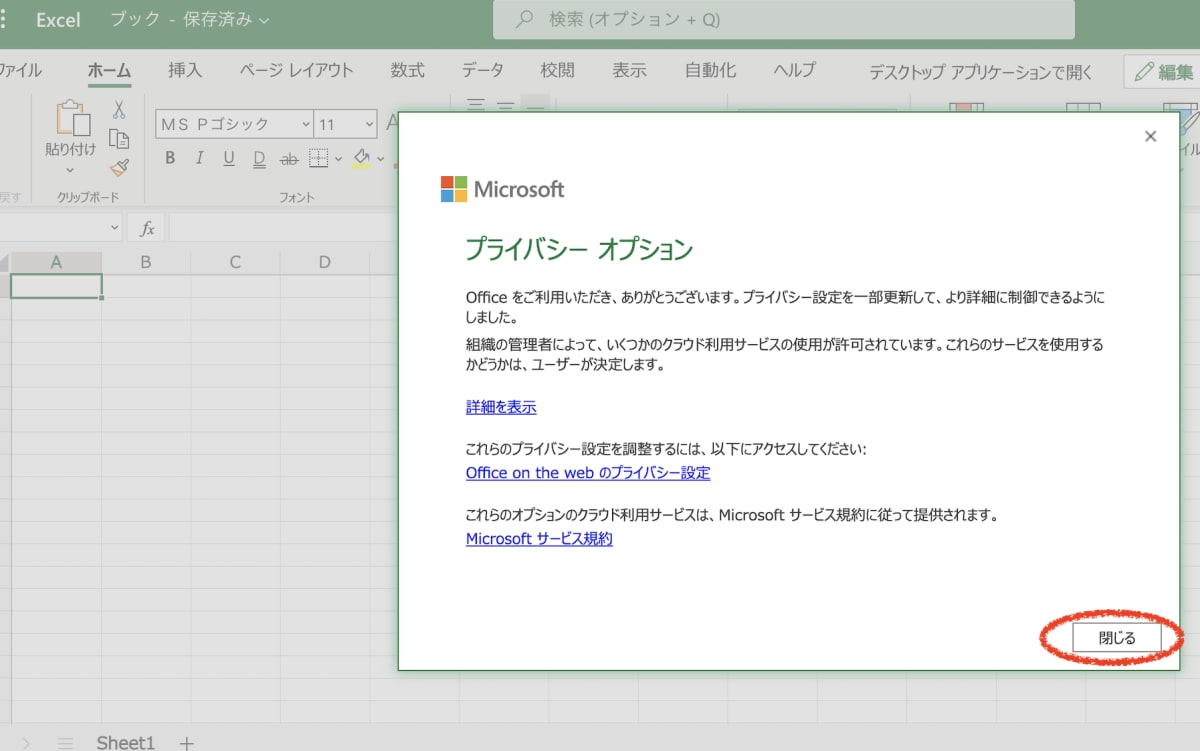Open the paste options arrow under 貼り付け
This screenshot has width=1200, height=751.
[71, 170]
